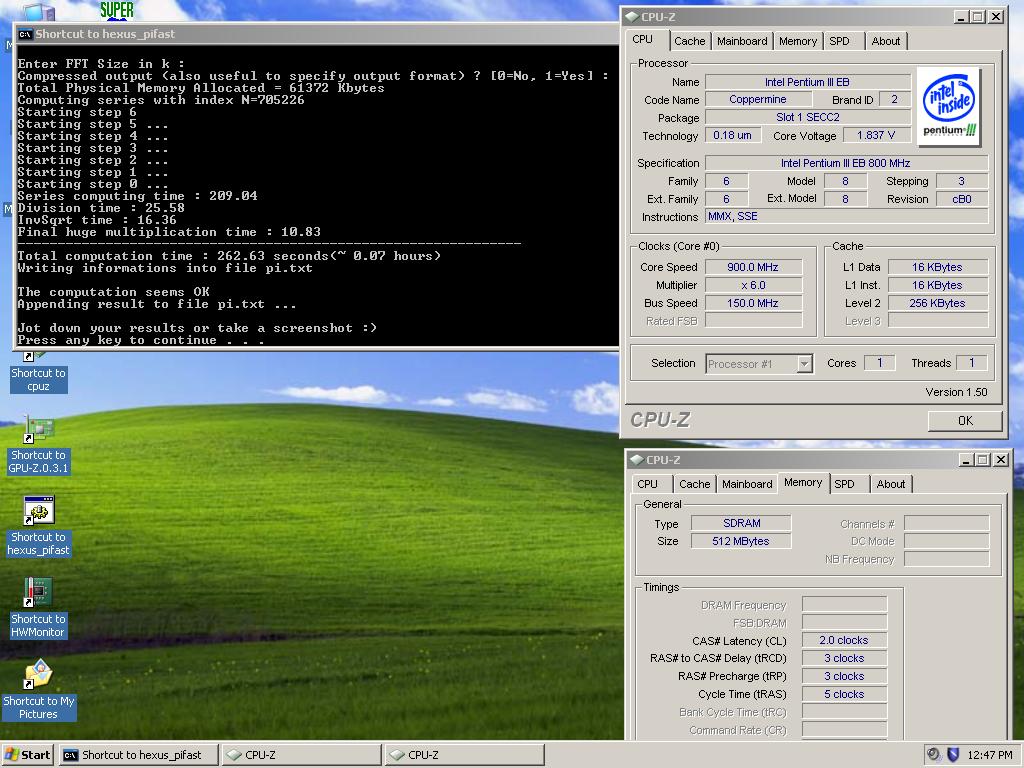Click the 'Series computing time : 209.04' line
The width and height of the screenshot is (1024, 768).
coord(137,196)
